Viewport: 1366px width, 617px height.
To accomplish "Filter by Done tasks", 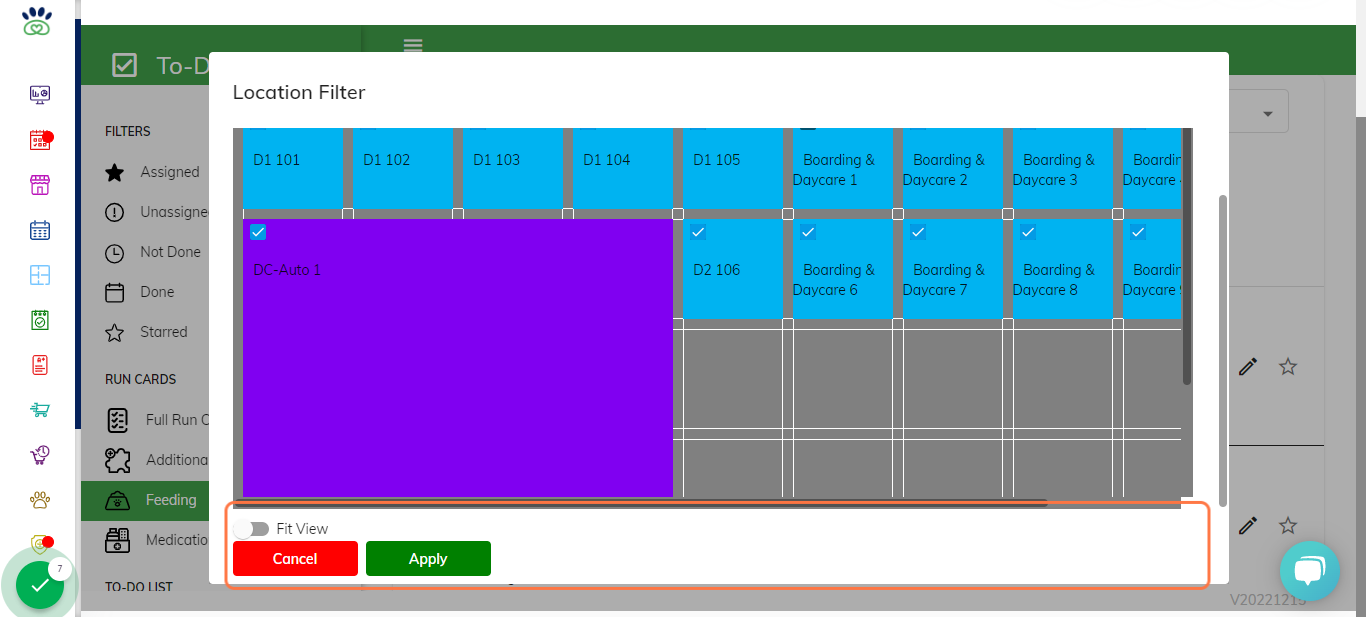I will click(x=140, y=292).
